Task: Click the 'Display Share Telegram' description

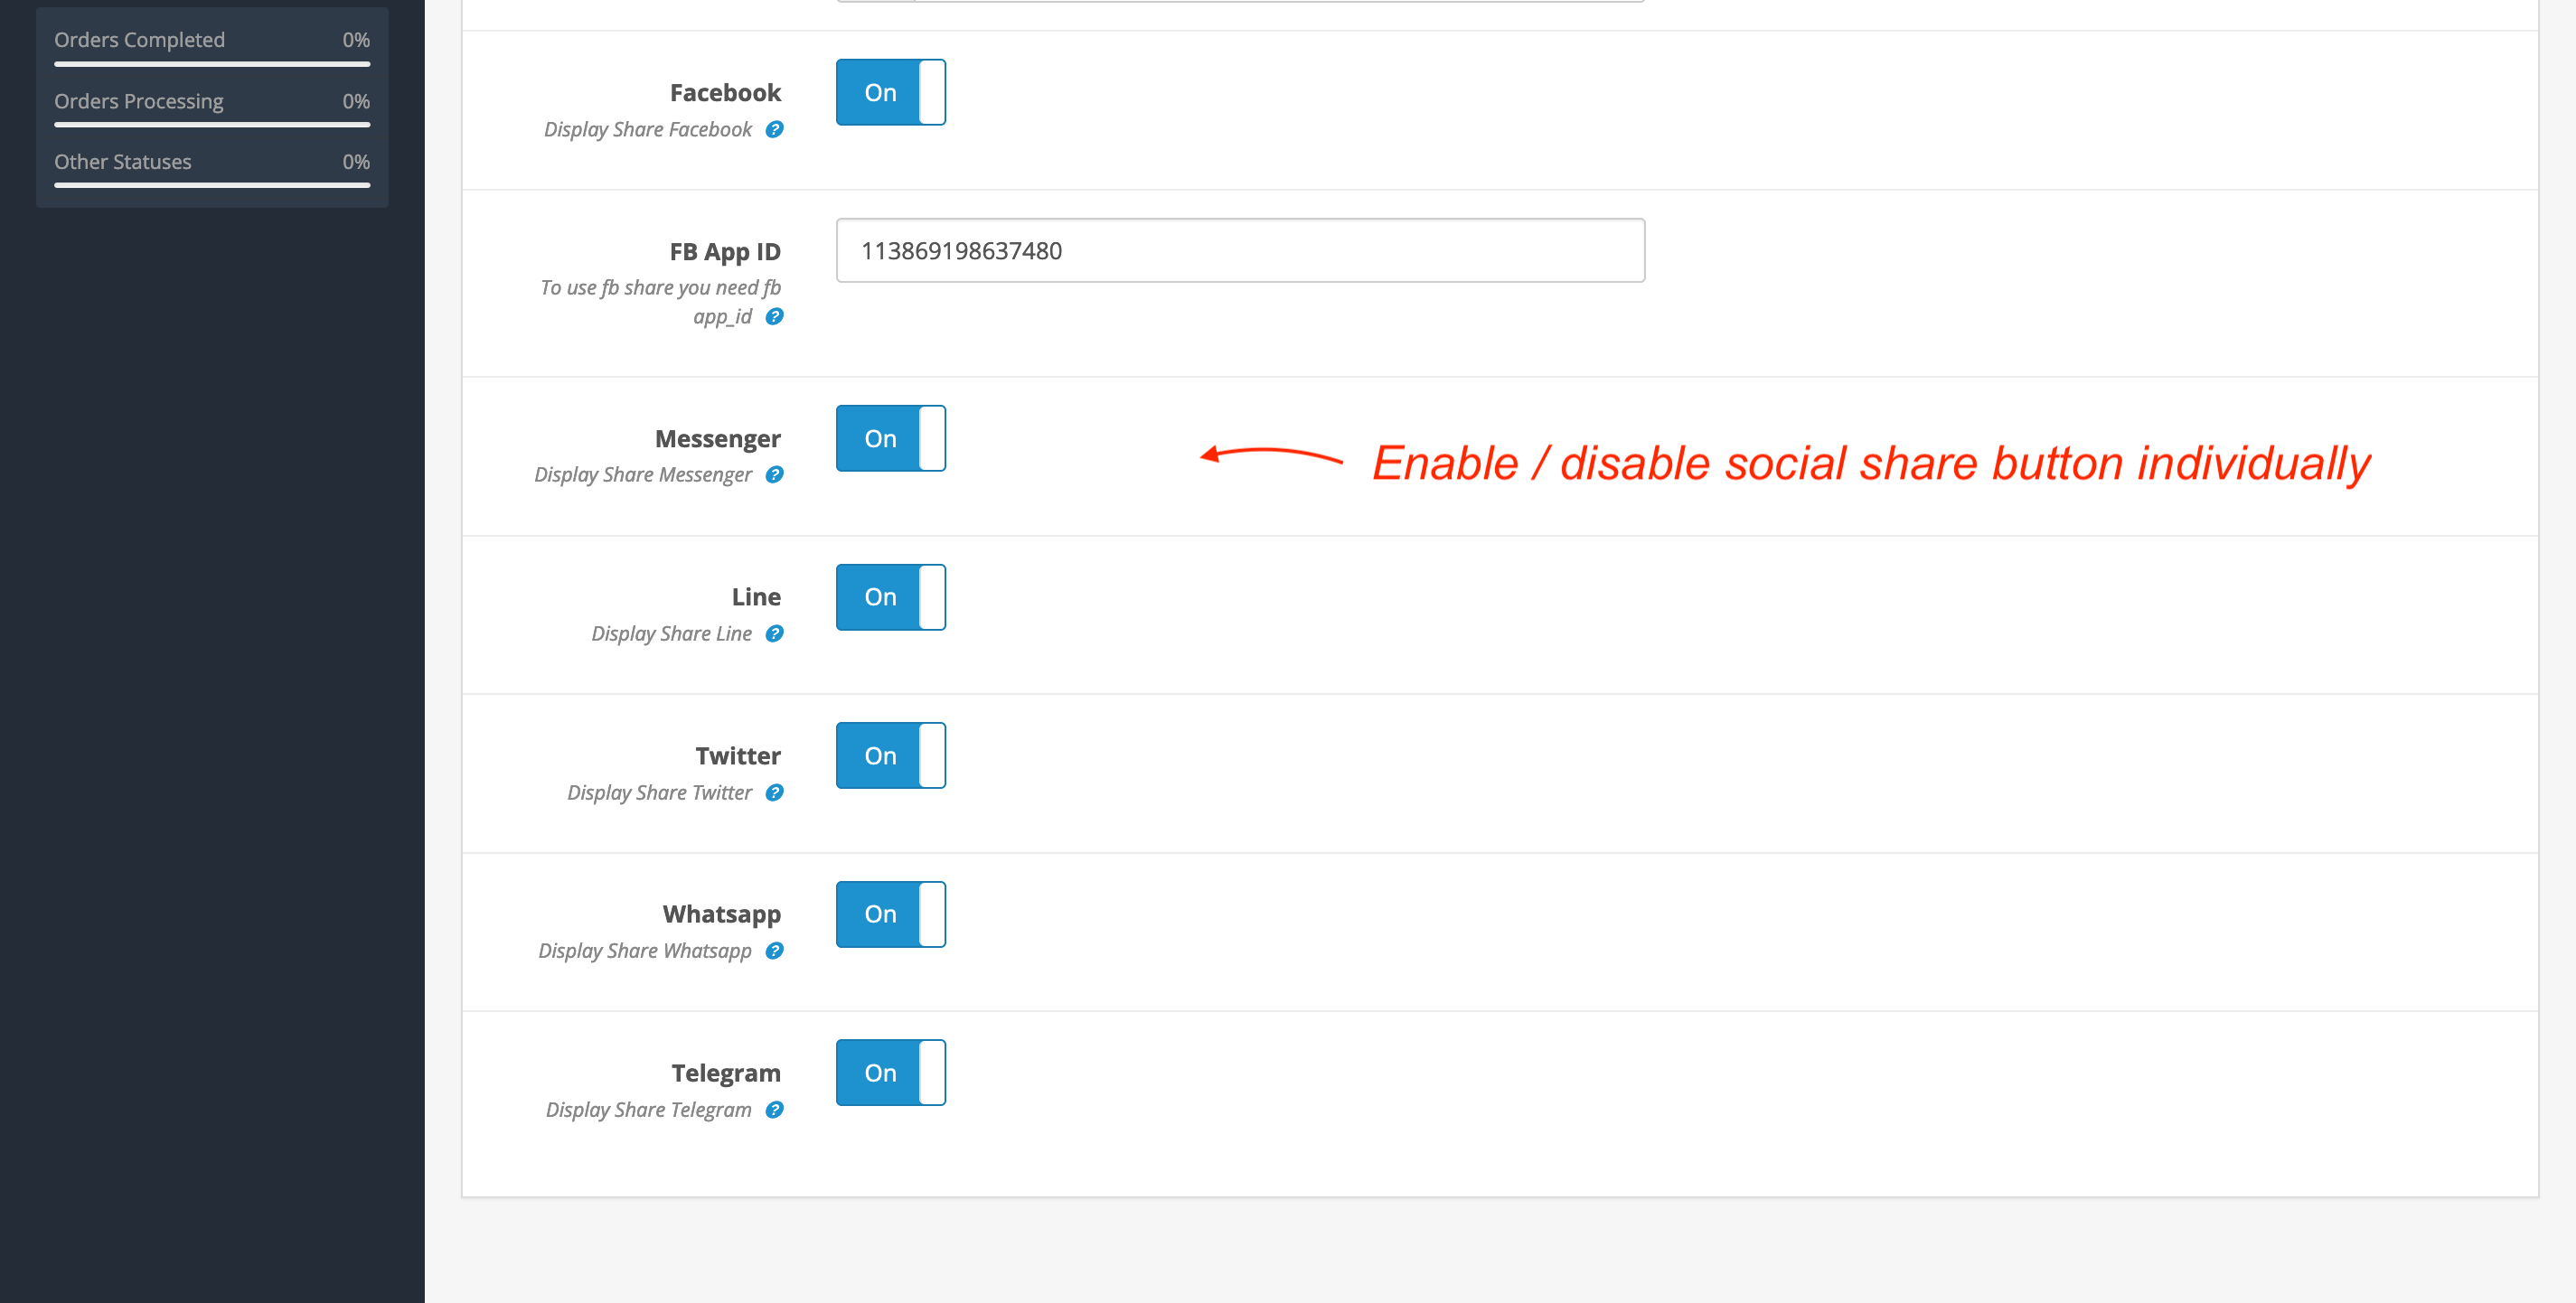Action: pos(648,1109)
